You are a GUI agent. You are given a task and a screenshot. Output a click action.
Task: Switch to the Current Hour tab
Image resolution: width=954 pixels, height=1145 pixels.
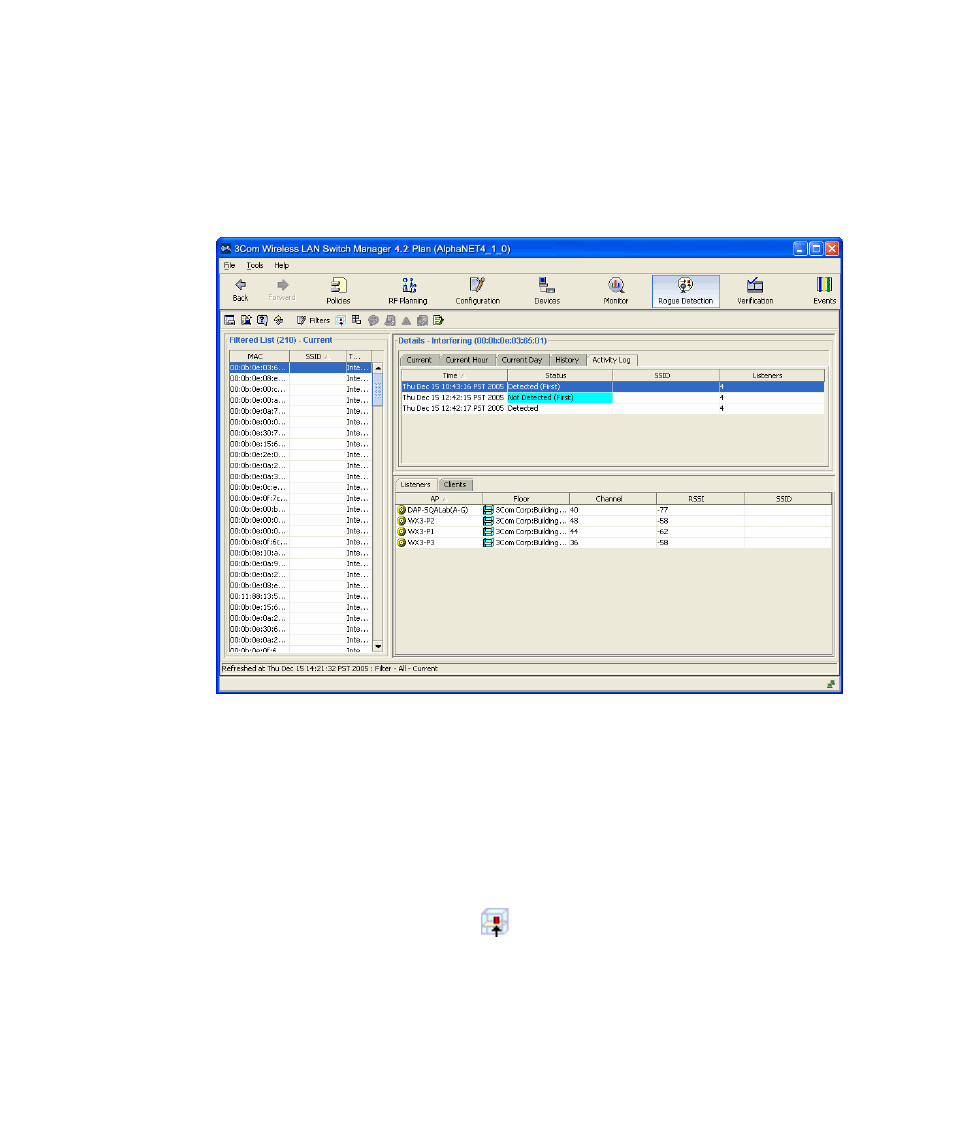[x=467, y=360]
